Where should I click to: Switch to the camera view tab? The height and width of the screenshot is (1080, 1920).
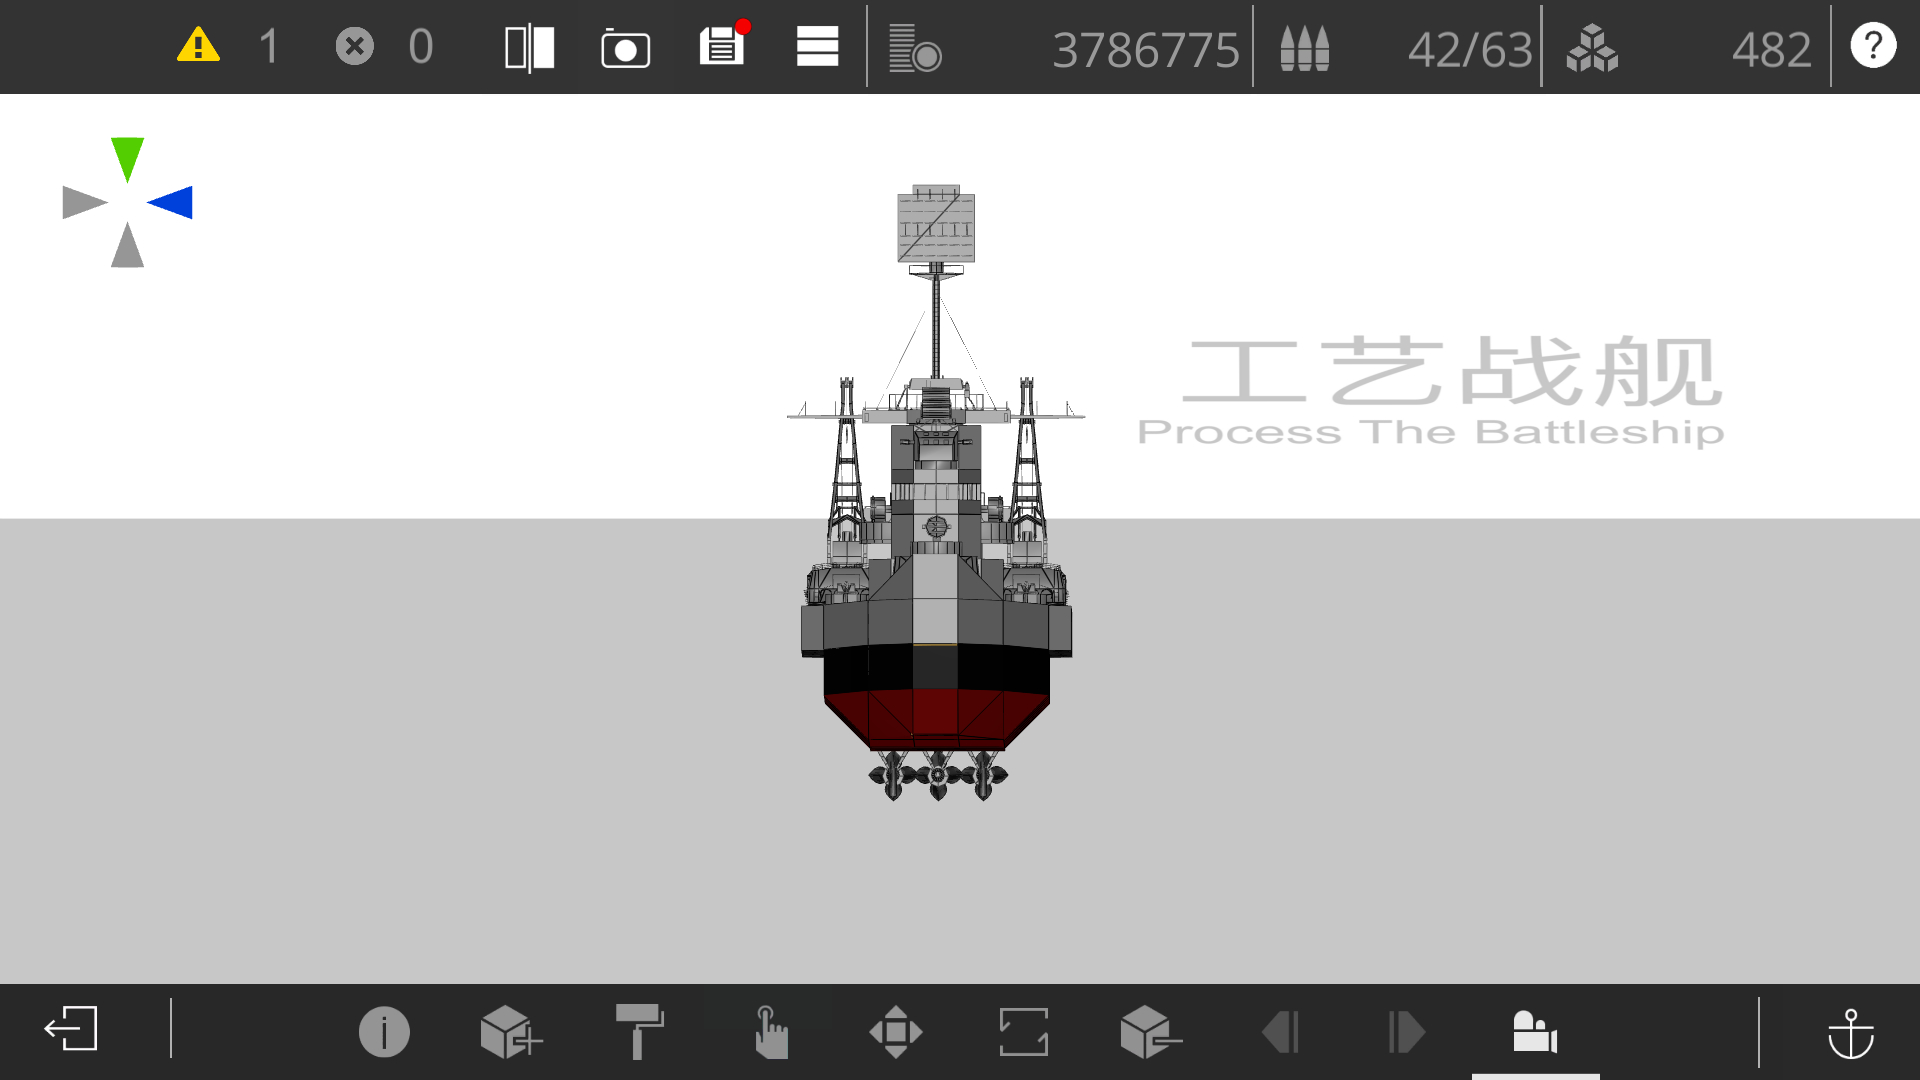click(1535, 1031)
